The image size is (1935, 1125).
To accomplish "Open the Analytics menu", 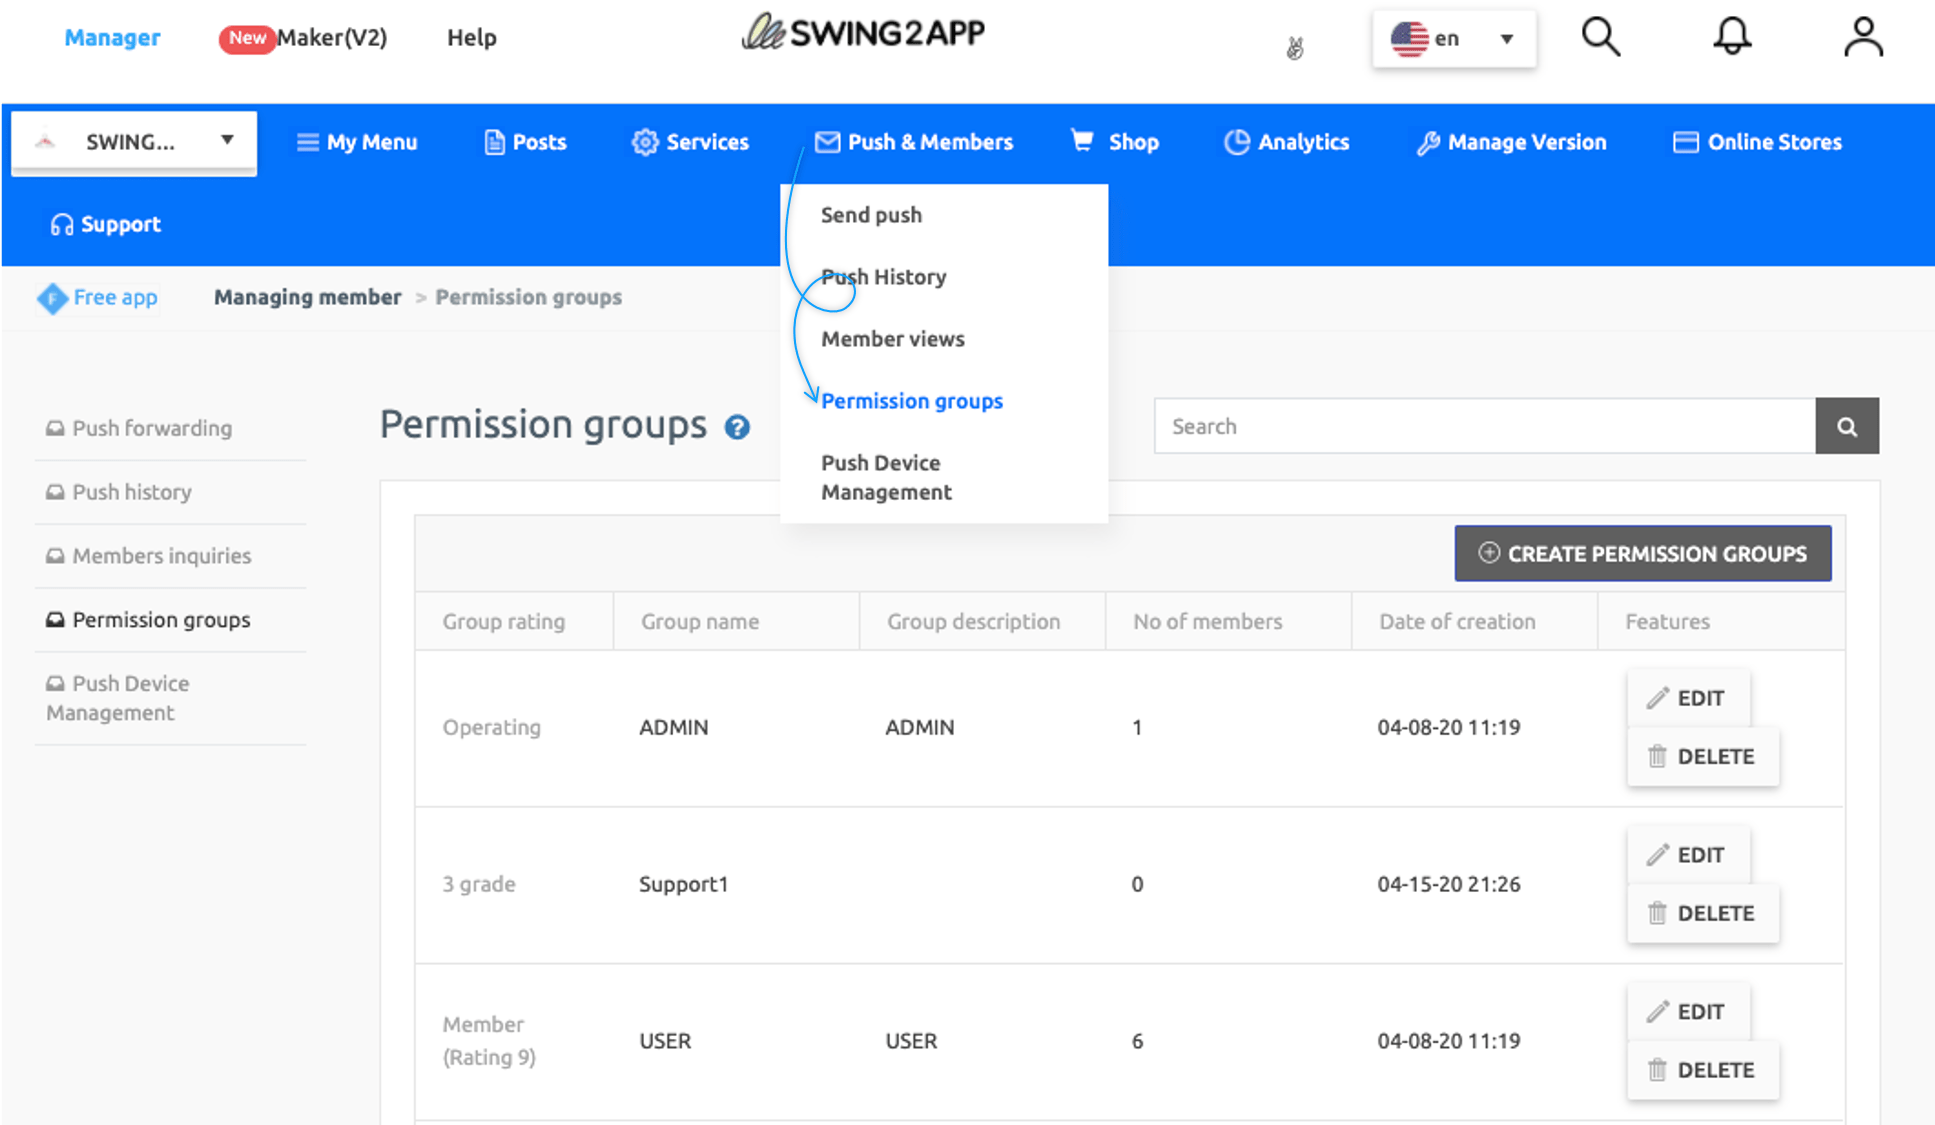I will (1287, 142).
